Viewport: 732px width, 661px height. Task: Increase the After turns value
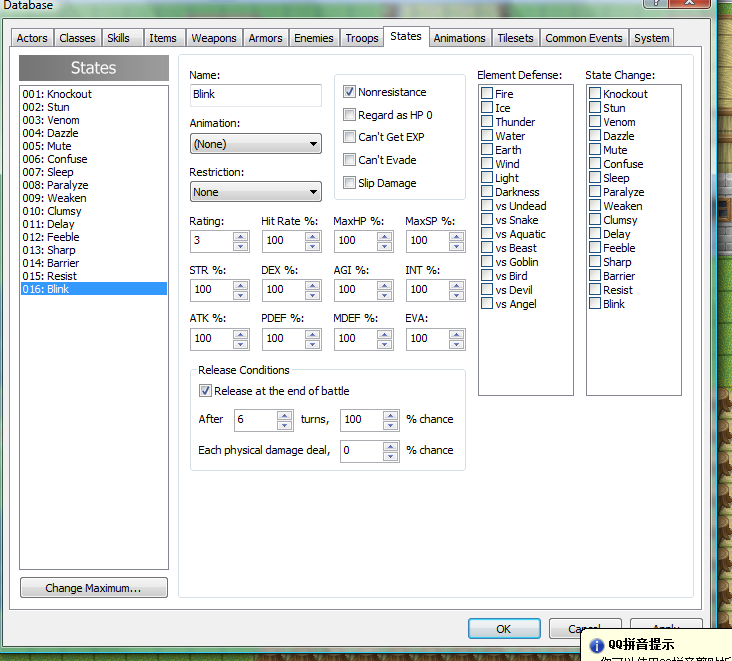pyautogui.click(x=284, y=415)
